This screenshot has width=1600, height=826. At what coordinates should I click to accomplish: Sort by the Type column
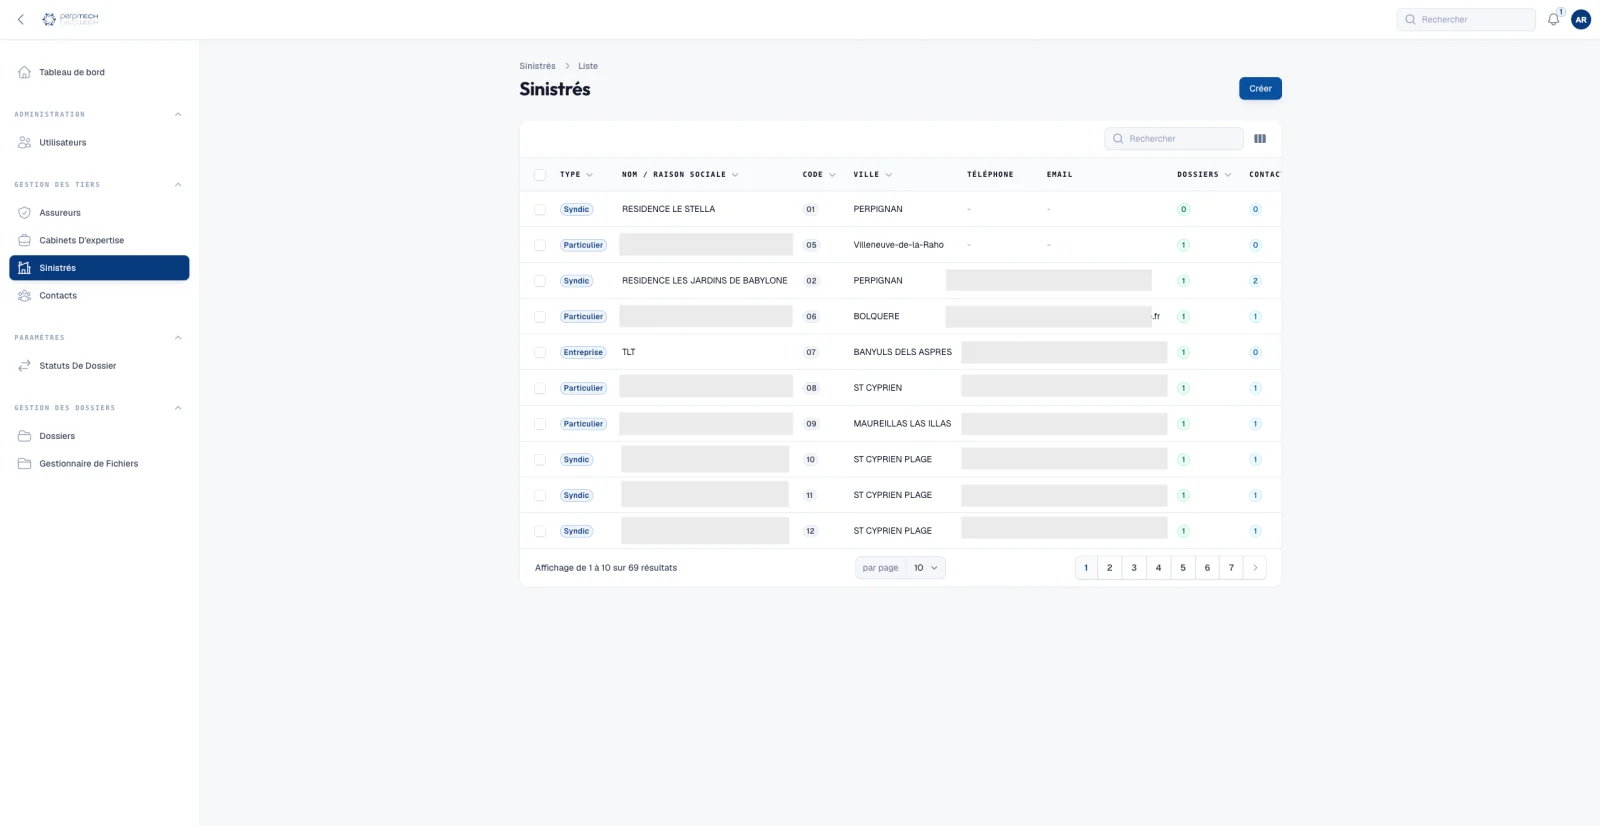[x=576, y=175]
